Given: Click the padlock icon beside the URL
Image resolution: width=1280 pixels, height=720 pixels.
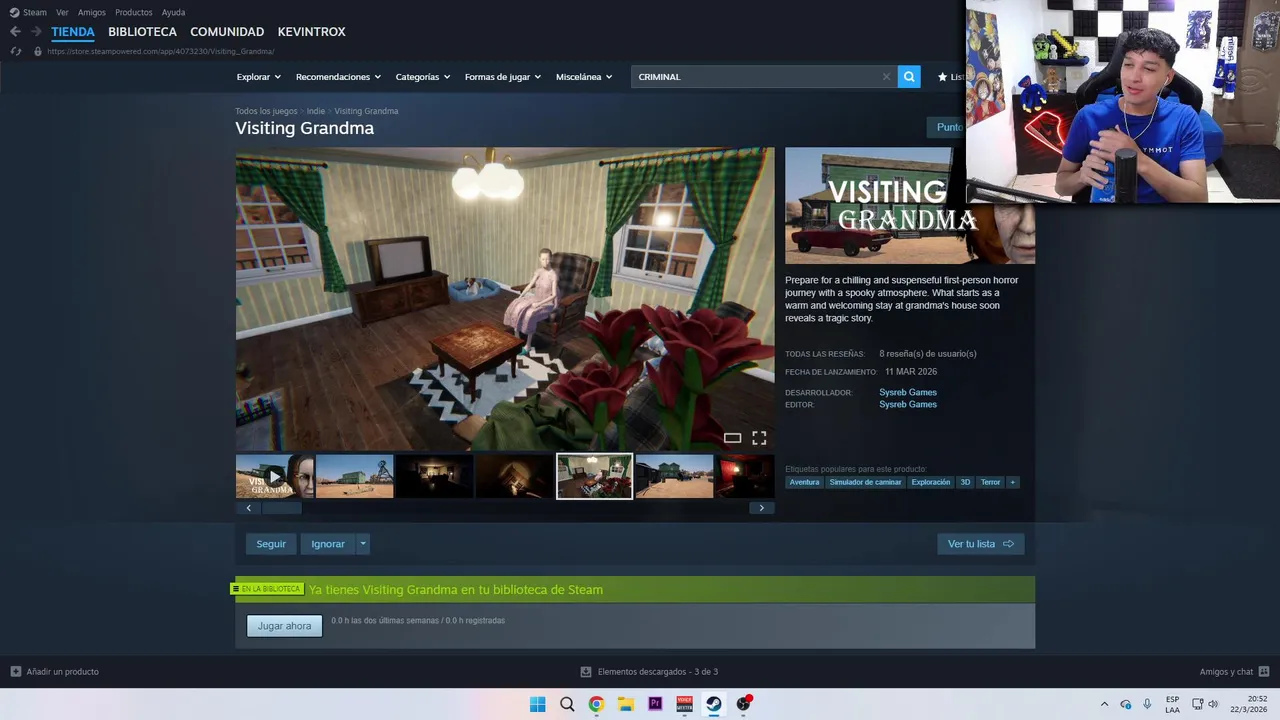Looking at the screenshot, I should pos(38,51).
